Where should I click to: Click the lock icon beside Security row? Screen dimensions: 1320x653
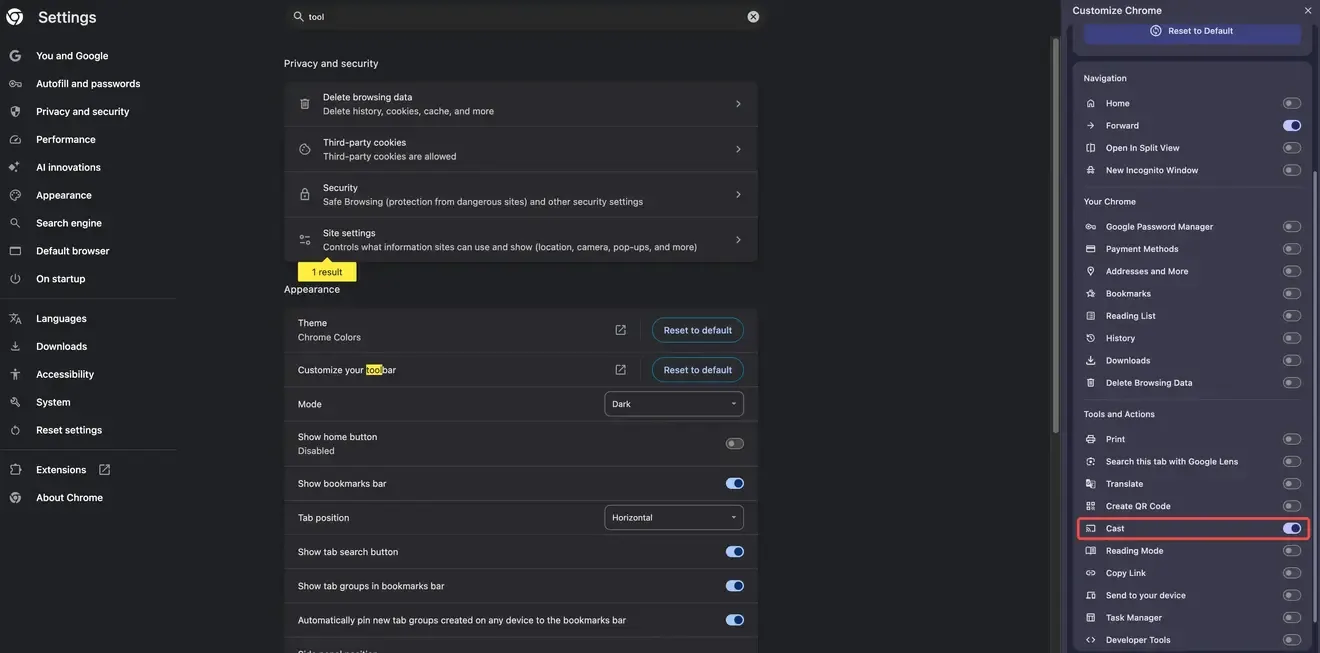tap(305, 195)
